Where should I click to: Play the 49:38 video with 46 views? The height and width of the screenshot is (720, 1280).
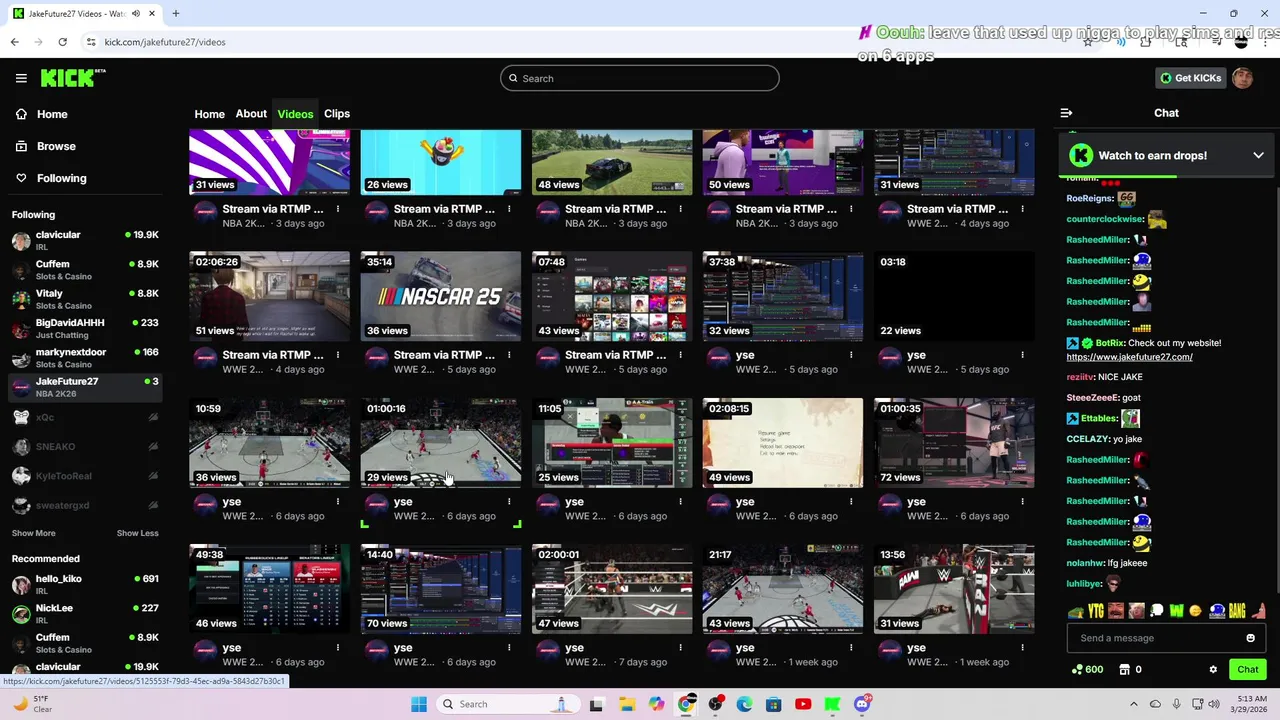(x=270, y=589)
